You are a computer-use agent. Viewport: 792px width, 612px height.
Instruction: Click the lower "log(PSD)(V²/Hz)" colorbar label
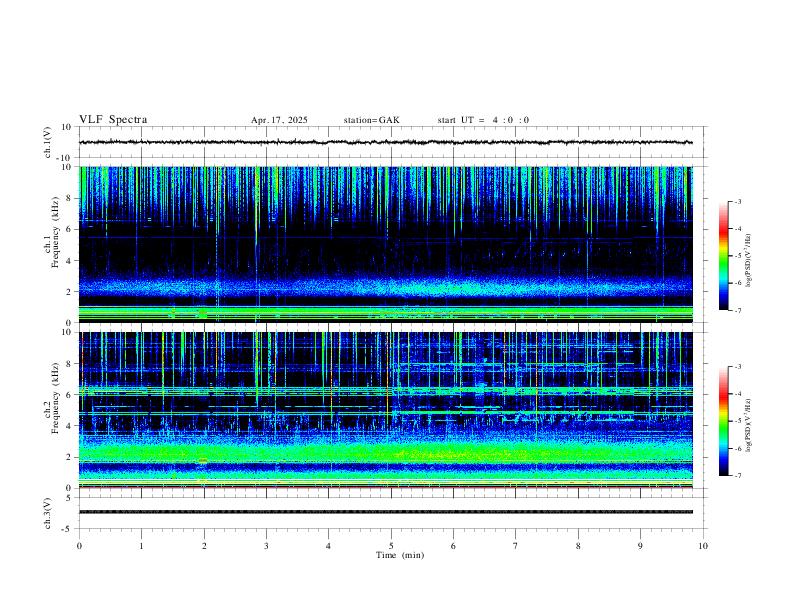pos(749,426)
